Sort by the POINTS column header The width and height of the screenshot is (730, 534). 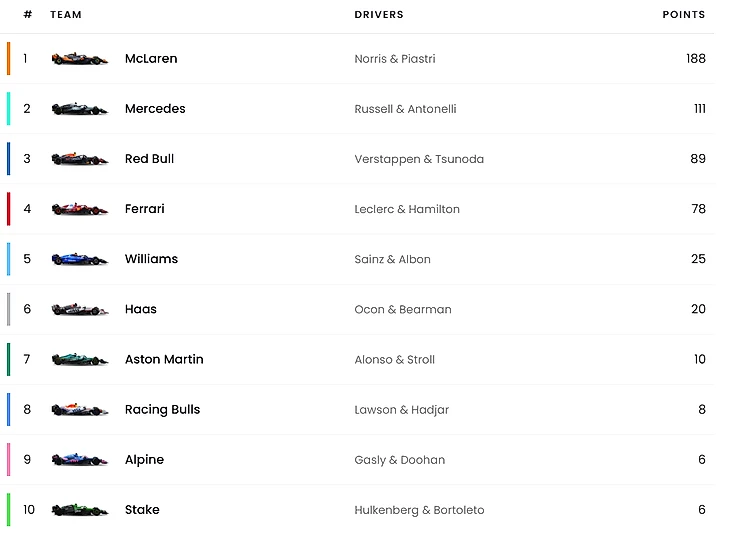683,15
